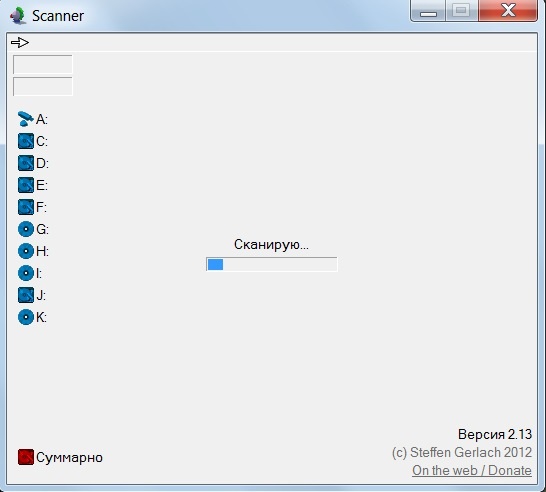Viewport: 546px width, 492px height.
Task: Select the hard disk J: icon
Action: [26, 295]
